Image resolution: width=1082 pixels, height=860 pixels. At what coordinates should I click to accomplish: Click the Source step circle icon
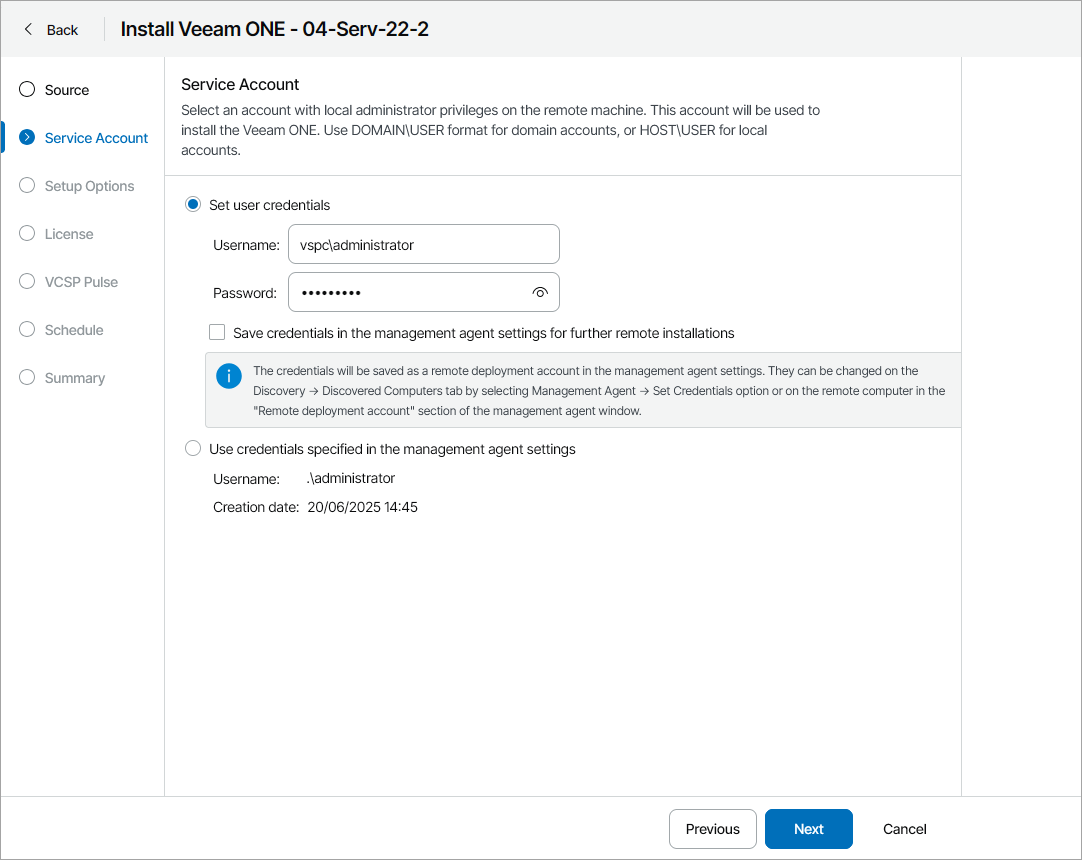(27, 89)
